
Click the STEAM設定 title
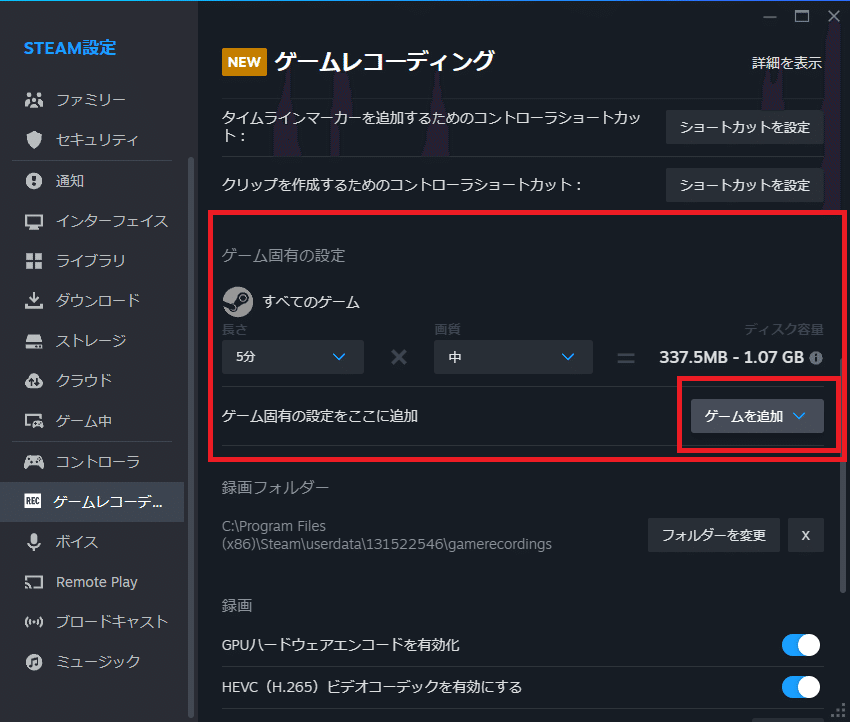coord(70,48)
